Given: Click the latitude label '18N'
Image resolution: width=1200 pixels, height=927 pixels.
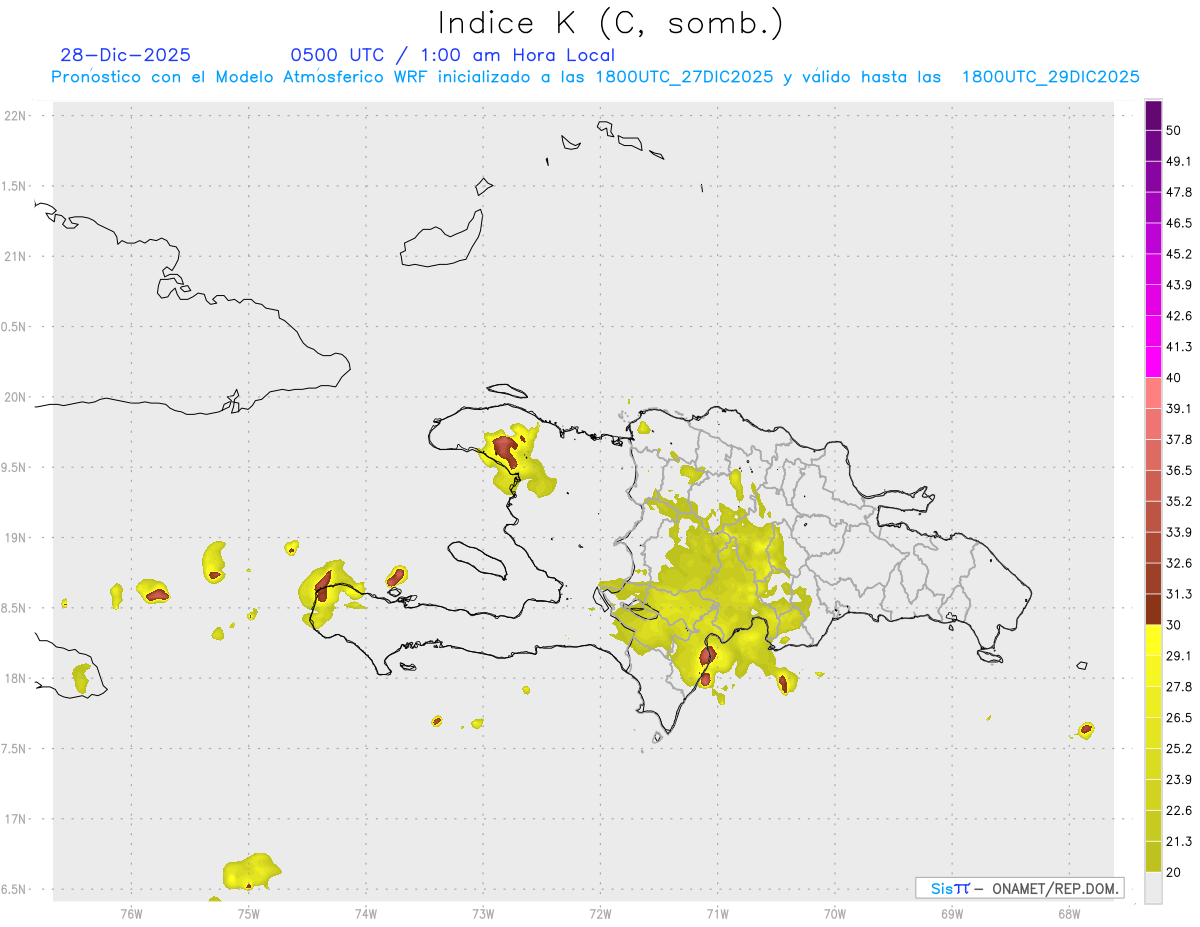Looking at the screenshot, I should [17, 678].
